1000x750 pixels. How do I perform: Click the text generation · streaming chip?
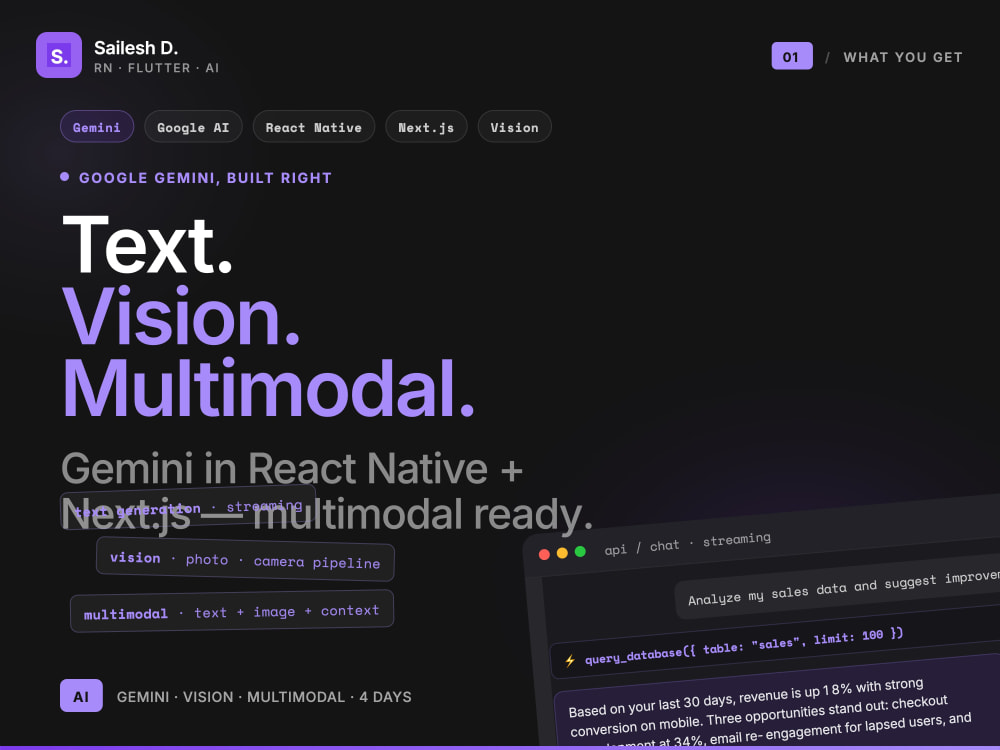[x=188, y=508]
